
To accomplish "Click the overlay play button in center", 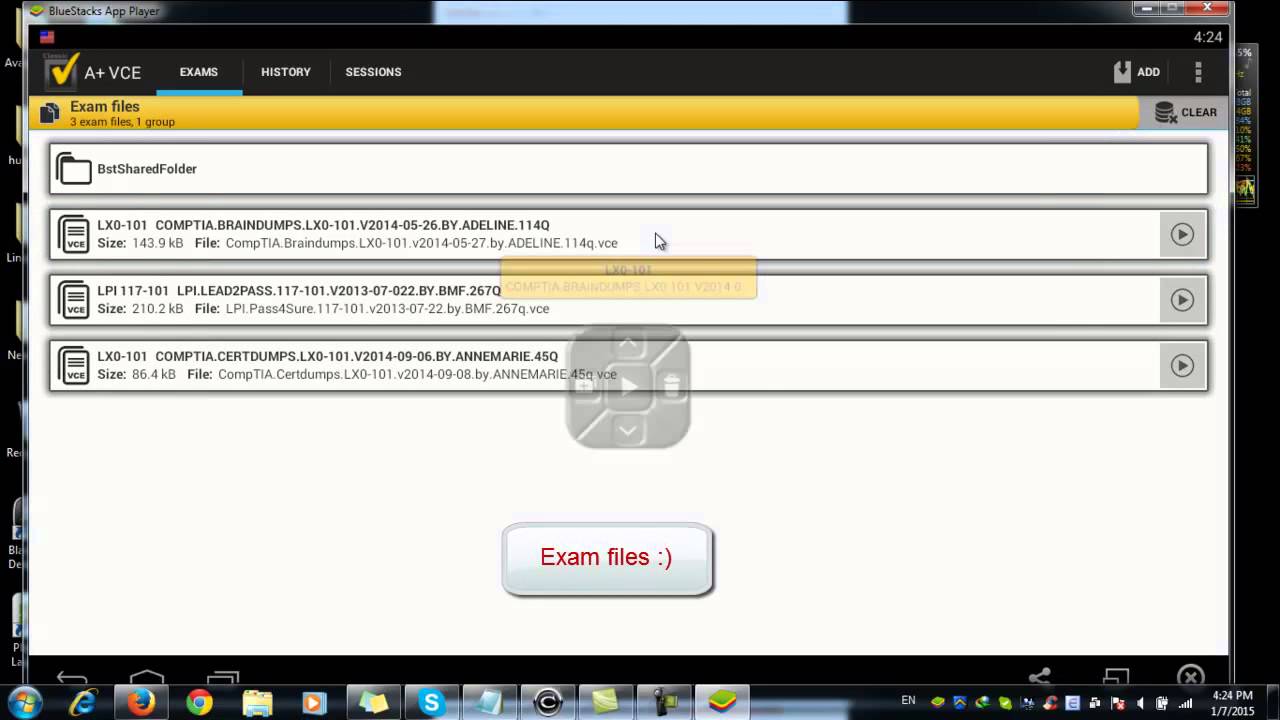I will 628,387.
